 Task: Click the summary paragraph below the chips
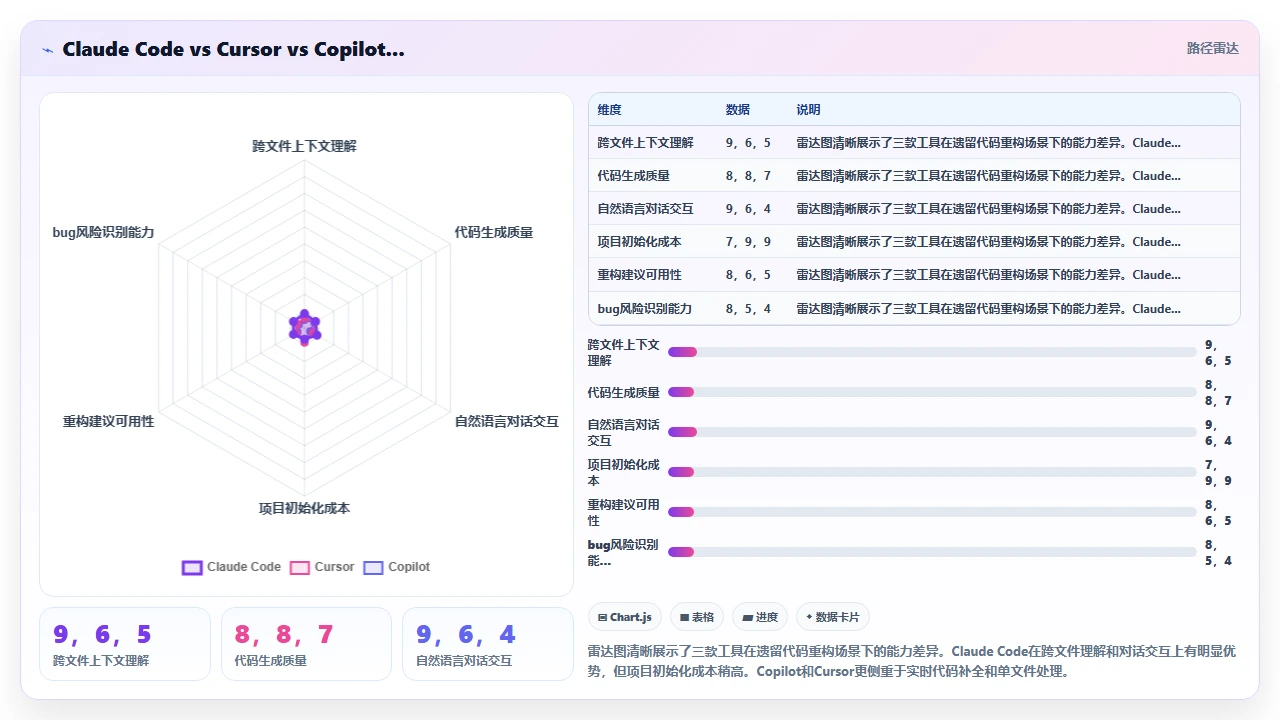tap(912, 661)
